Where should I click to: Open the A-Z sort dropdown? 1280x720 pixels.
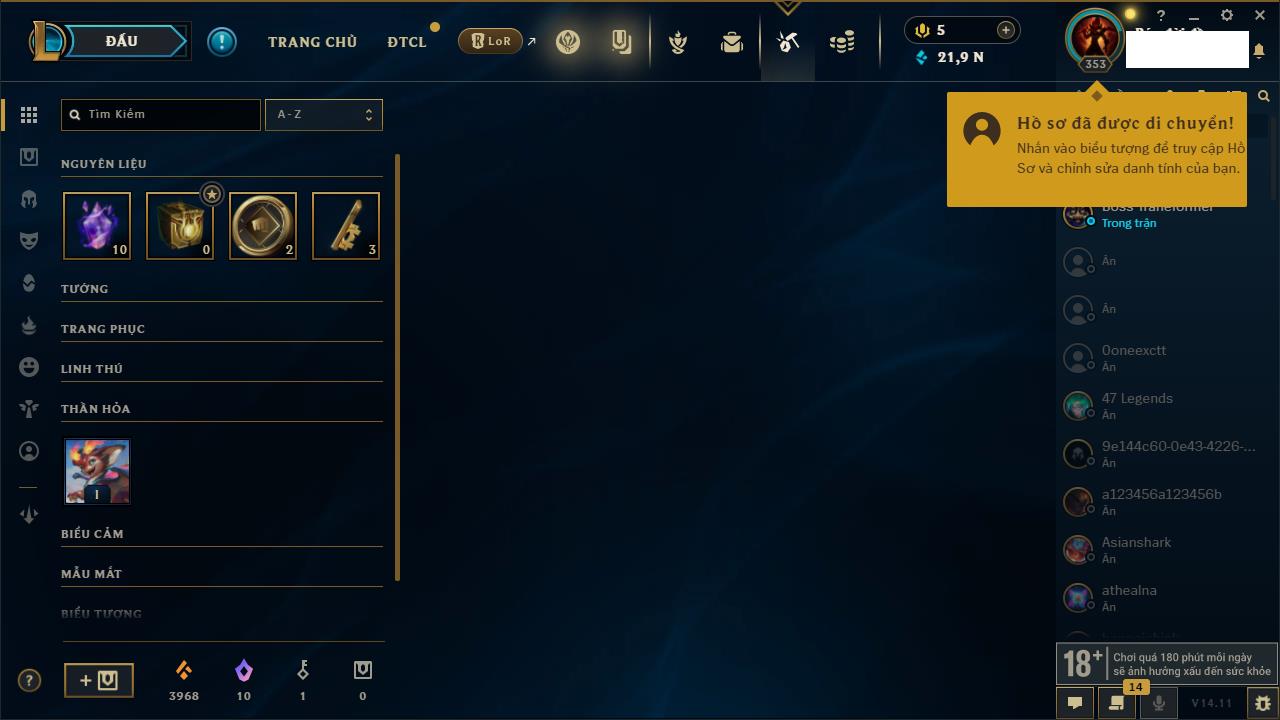[x=324, y=114]
